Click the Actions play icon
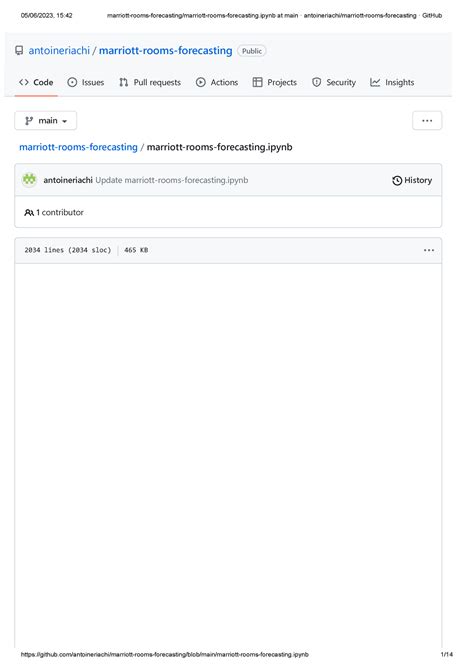Screen dimensions: 474x670 pos(200,82)
